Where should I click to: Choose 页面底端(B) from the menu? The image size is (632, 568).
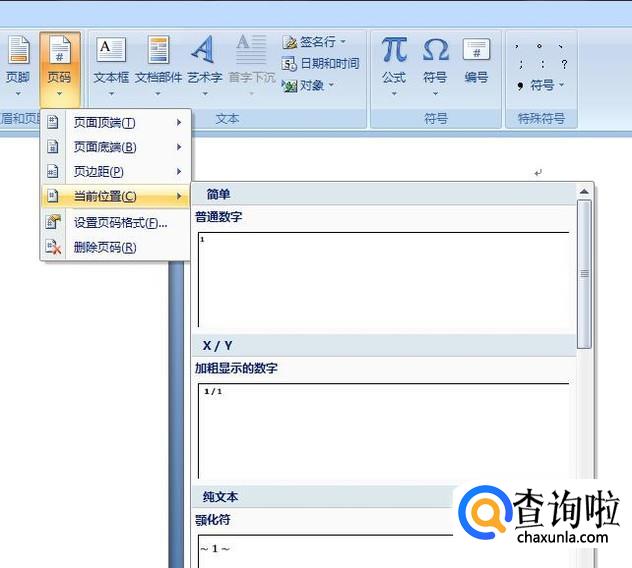tap(116, 147)
